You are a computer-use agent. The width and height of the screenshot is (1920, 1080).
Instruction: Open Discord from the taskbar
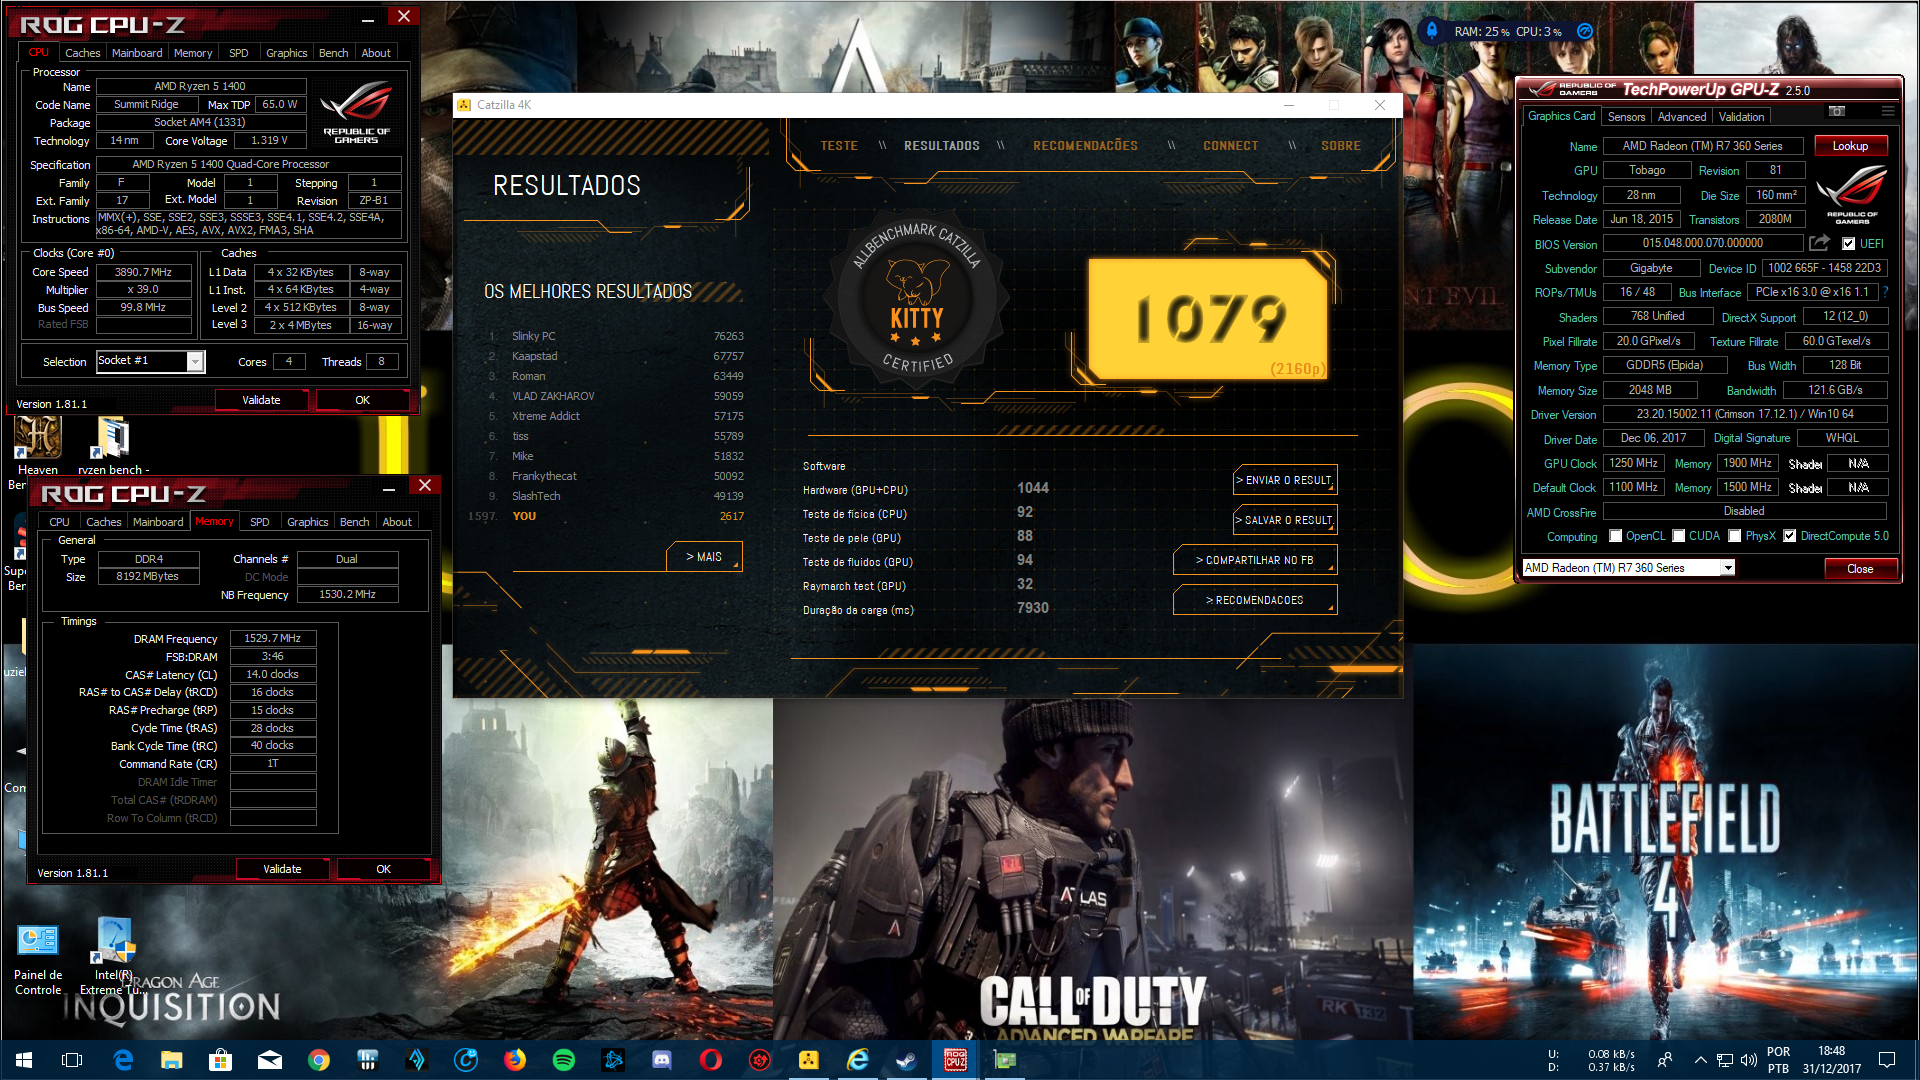[662, 1060]
